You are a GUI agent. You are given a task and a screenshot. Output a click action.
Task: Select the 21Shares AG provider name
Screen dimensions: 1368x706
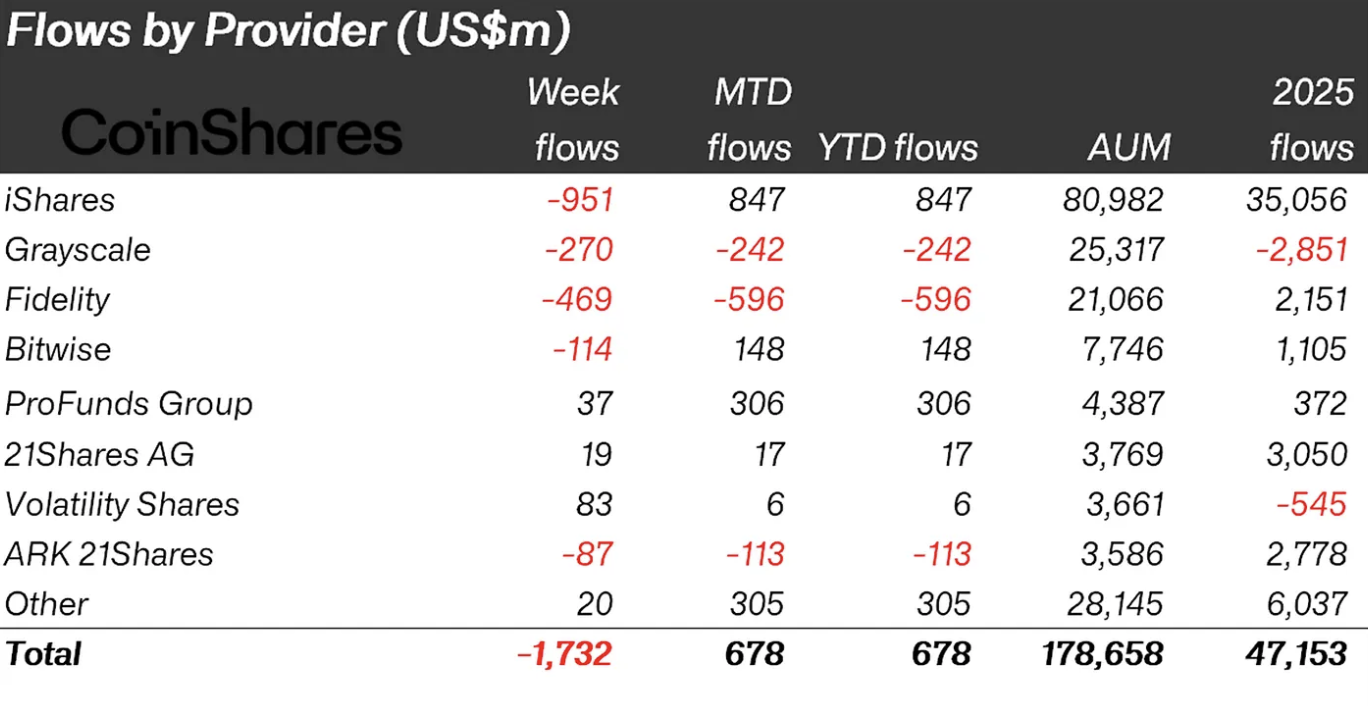100,454
